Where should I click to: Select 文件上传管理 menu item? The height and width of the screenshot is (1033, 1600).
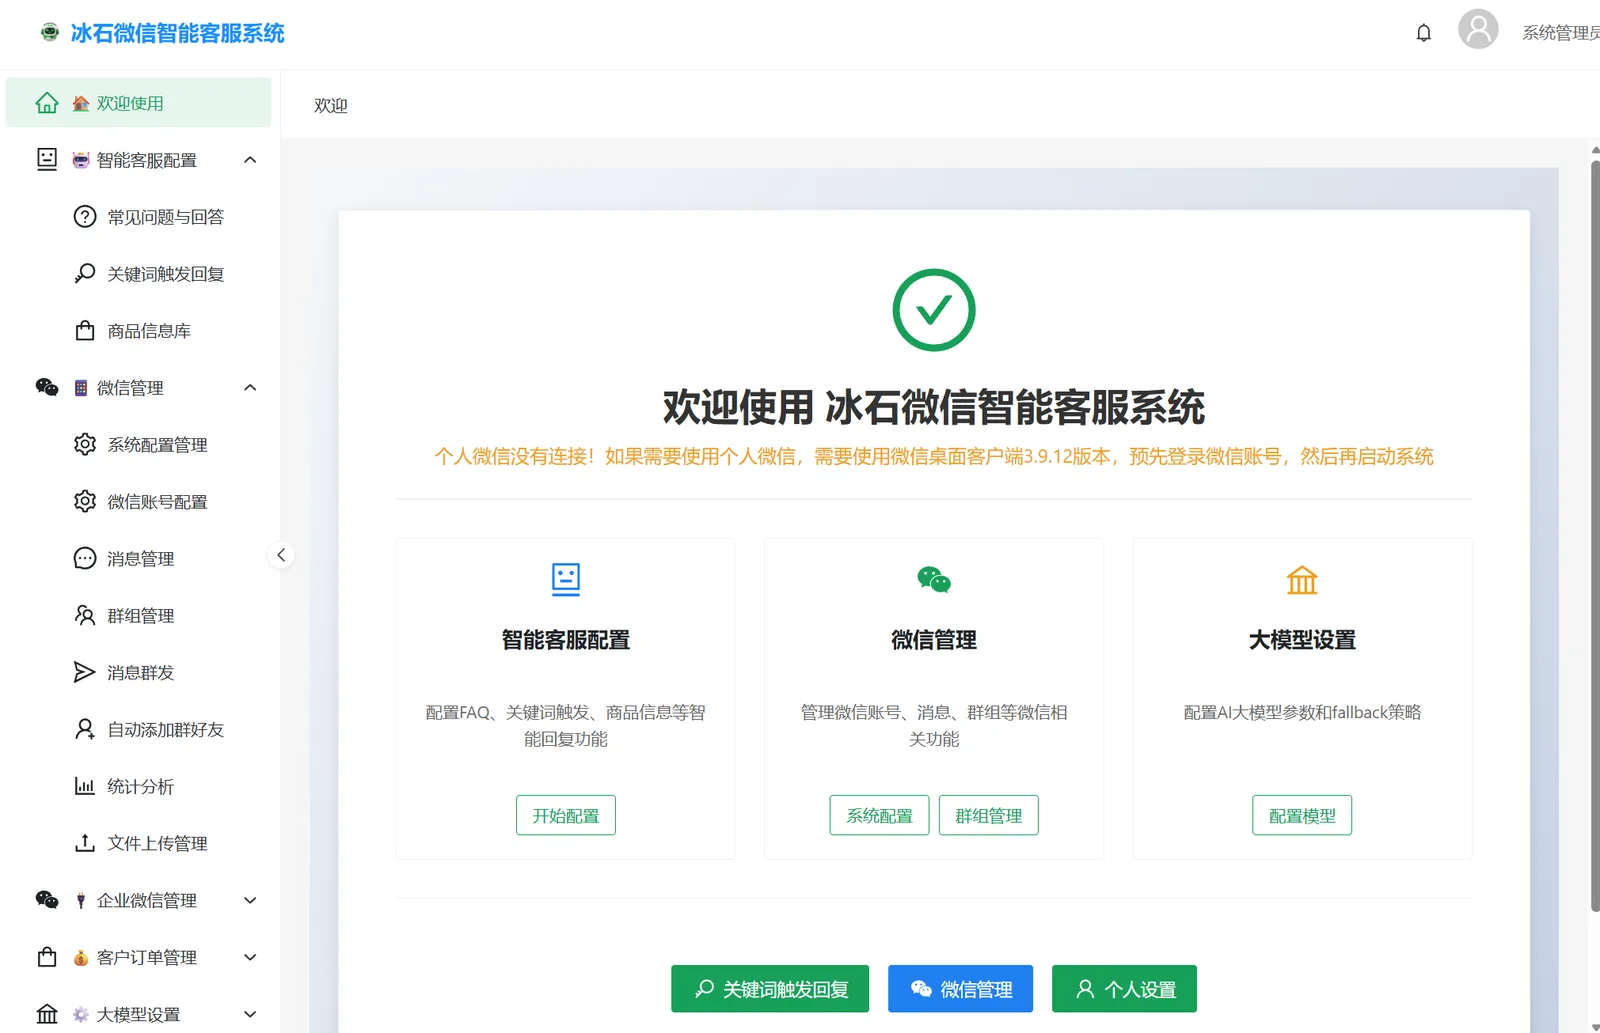click(139, 844)
